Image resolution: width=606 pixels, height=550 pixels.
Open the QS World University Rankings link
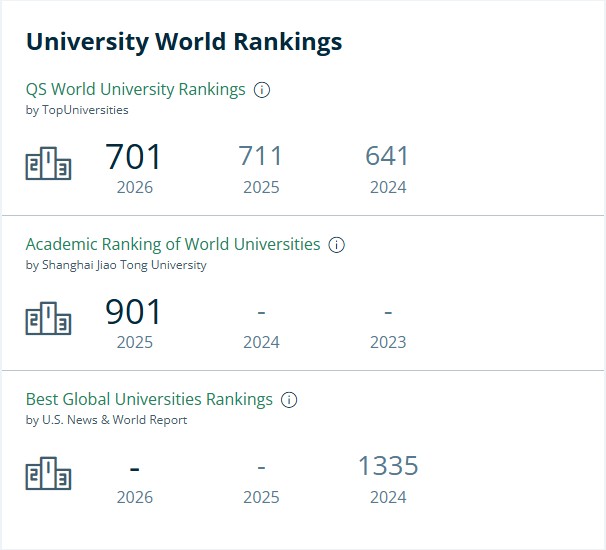[x=136, y=90]
